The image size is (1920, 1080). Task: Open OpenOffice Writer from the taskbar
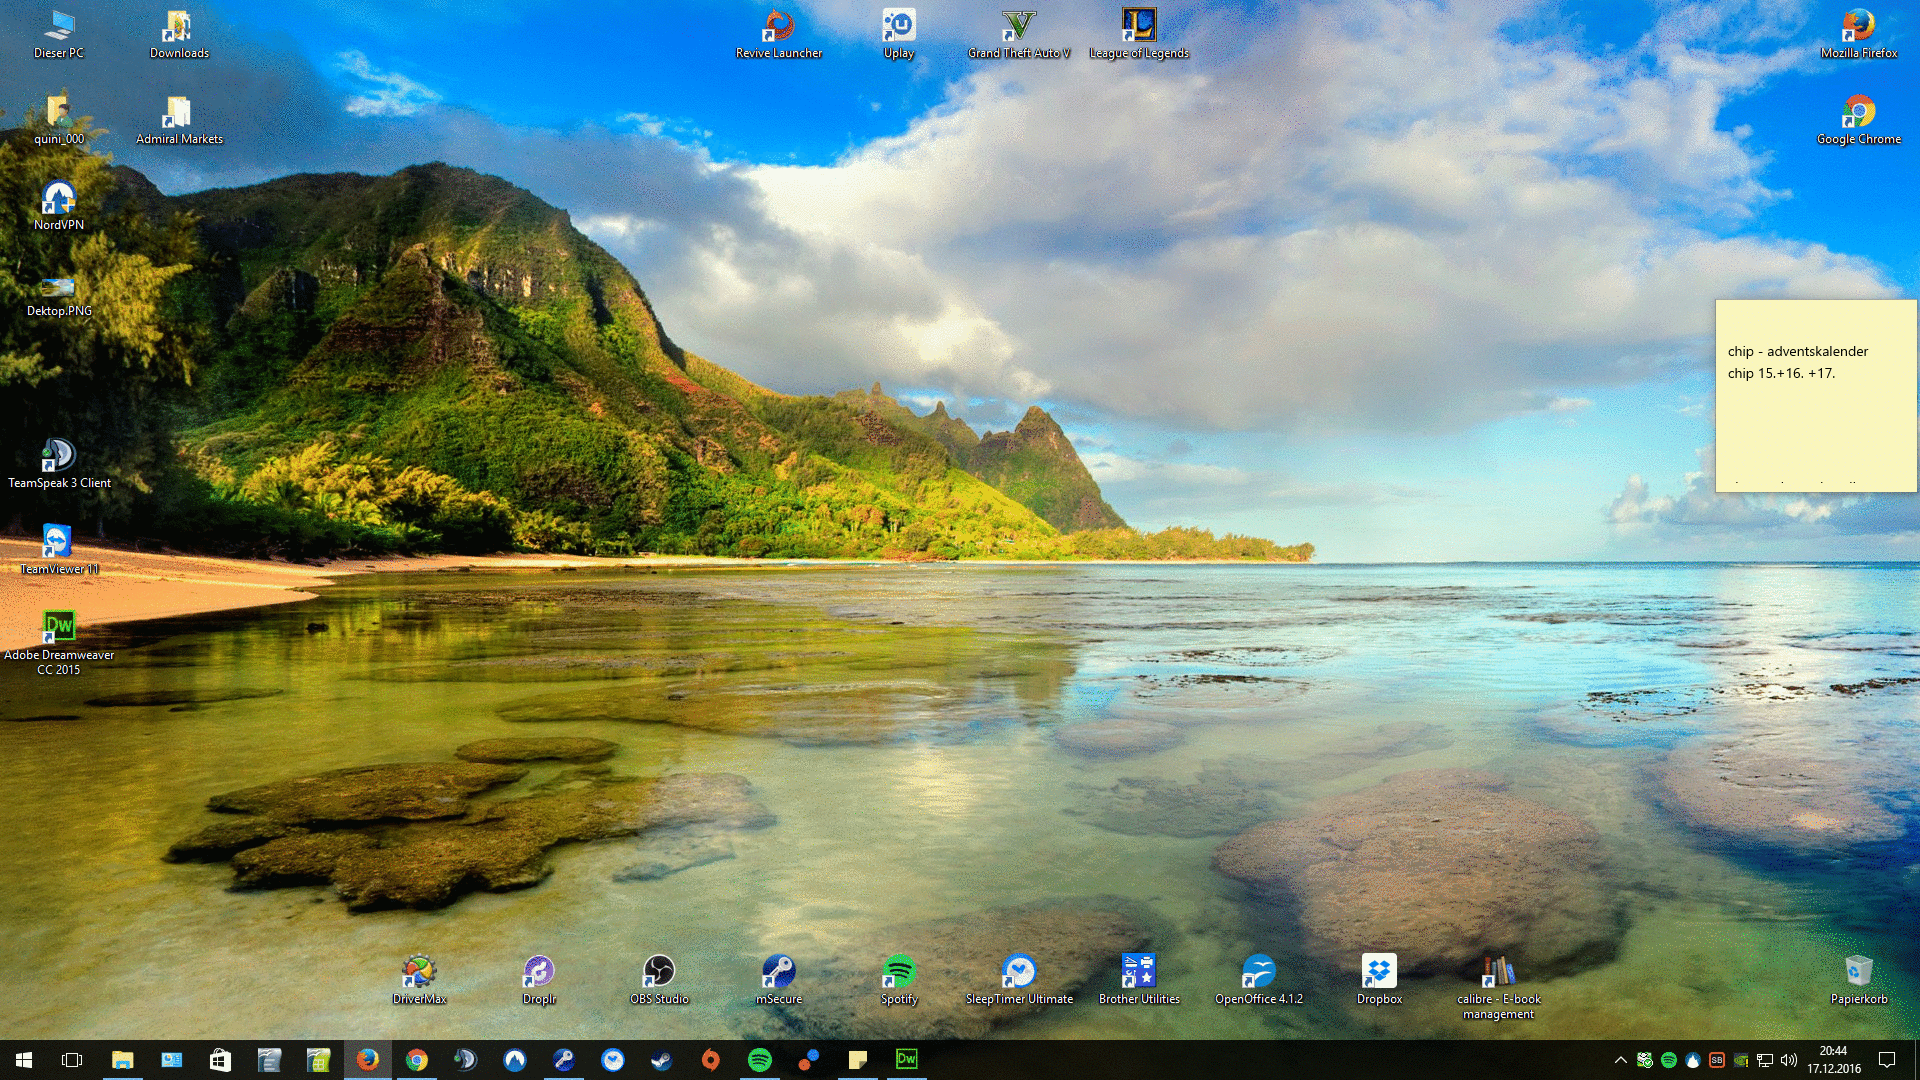point(269,1060)
